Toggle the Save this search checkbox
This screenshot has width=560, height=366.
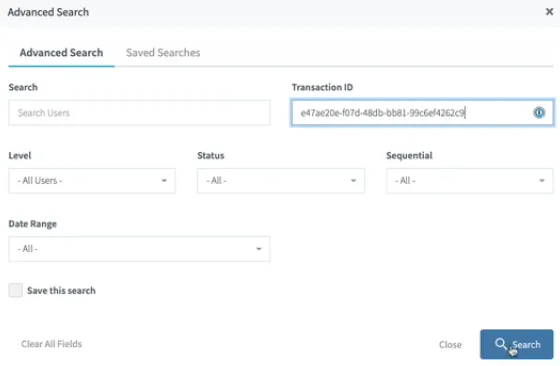pyautogui.click(x=16, y=290)
